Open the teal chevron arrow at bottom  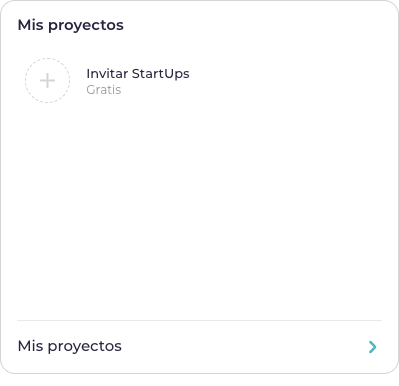click(372, 347)
